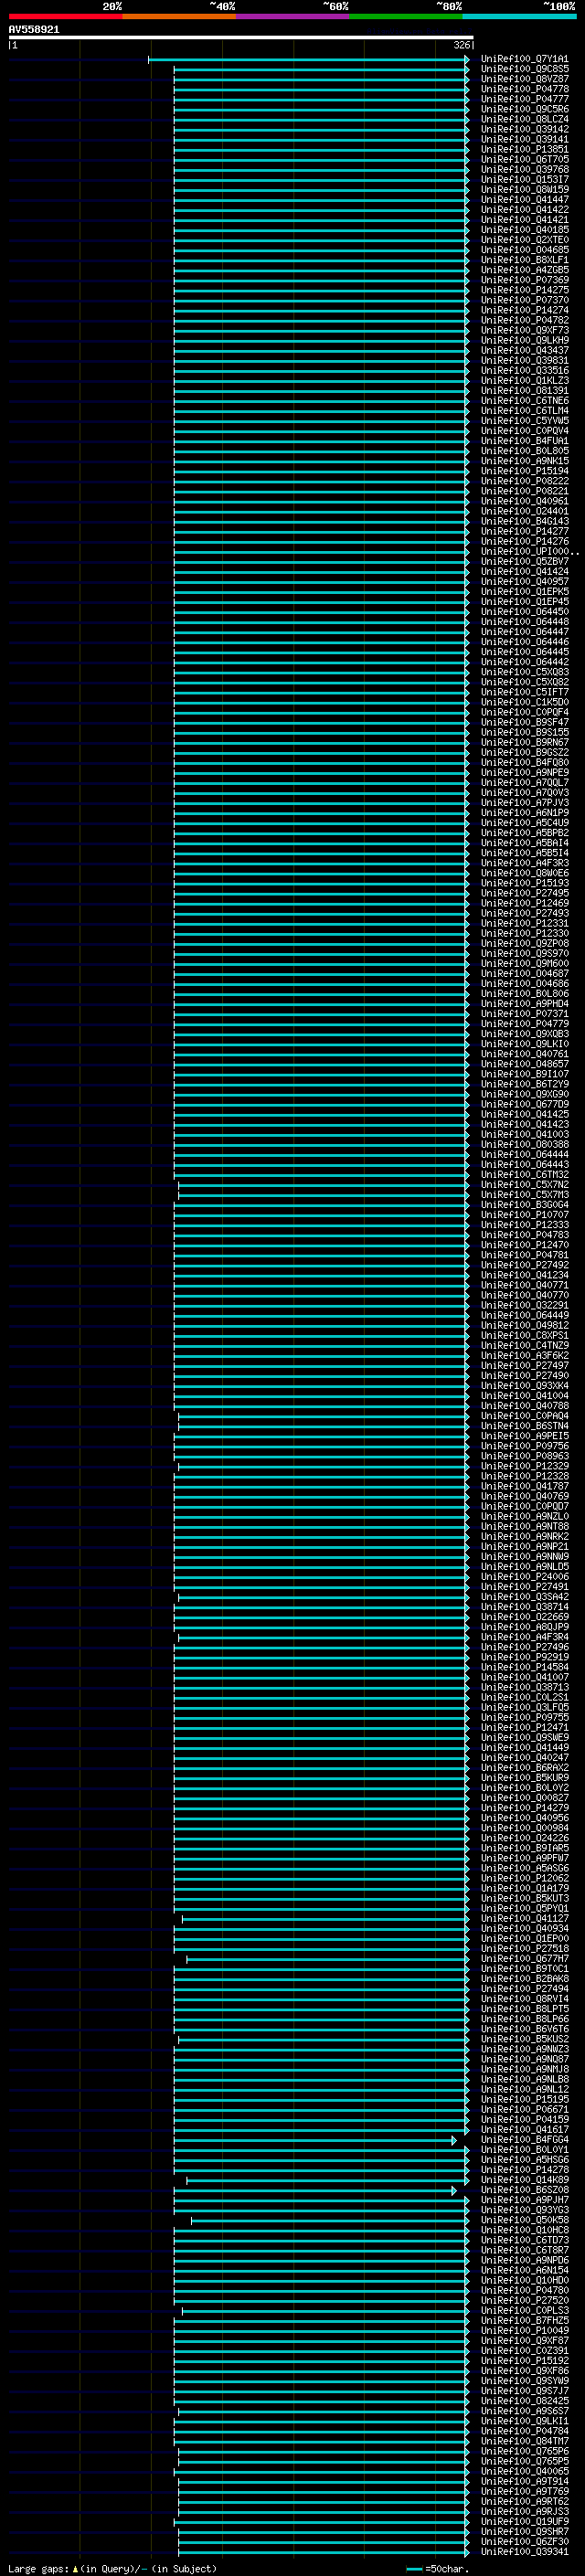Select the UniRef100_C0Z391 label
The width and height of the screenshot is (585, 2576).
[524, 2351]
